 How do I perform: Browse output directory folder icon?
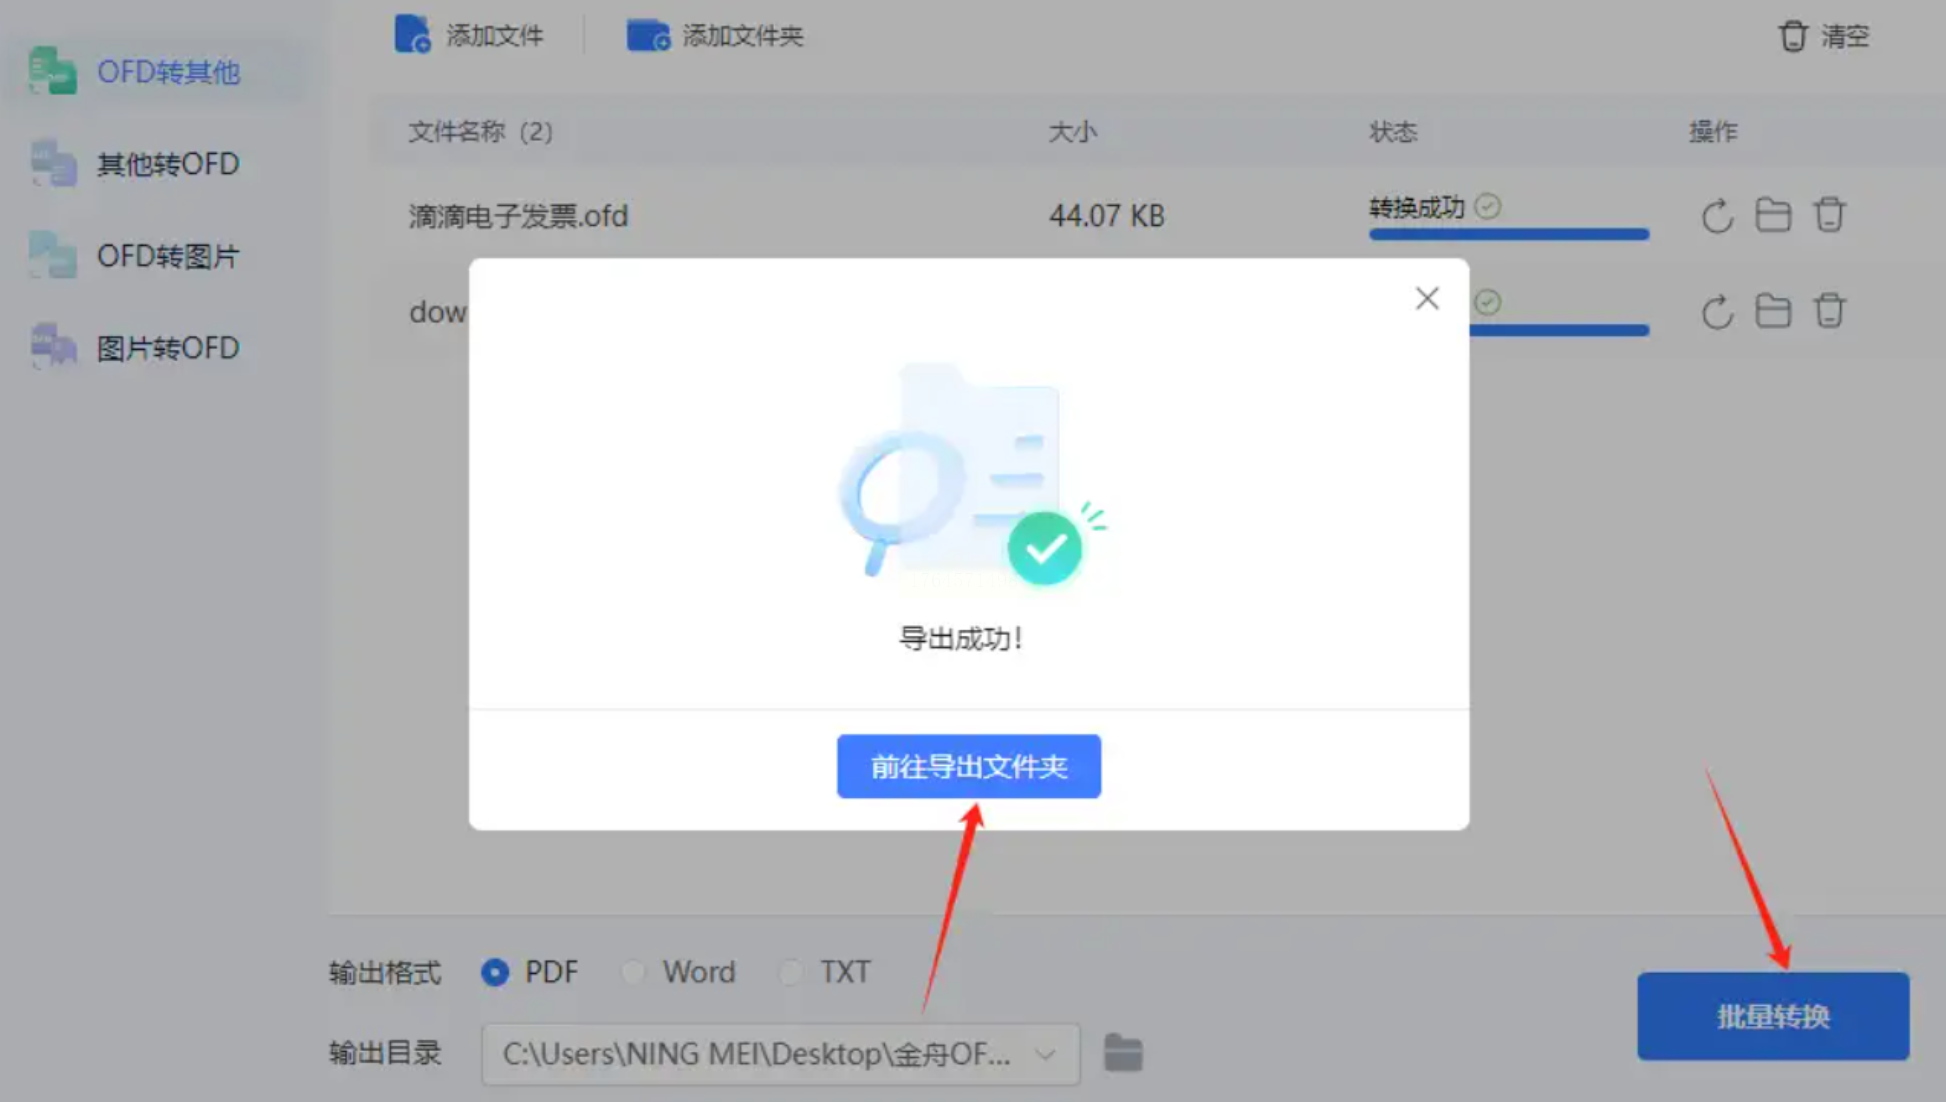1123,1053
